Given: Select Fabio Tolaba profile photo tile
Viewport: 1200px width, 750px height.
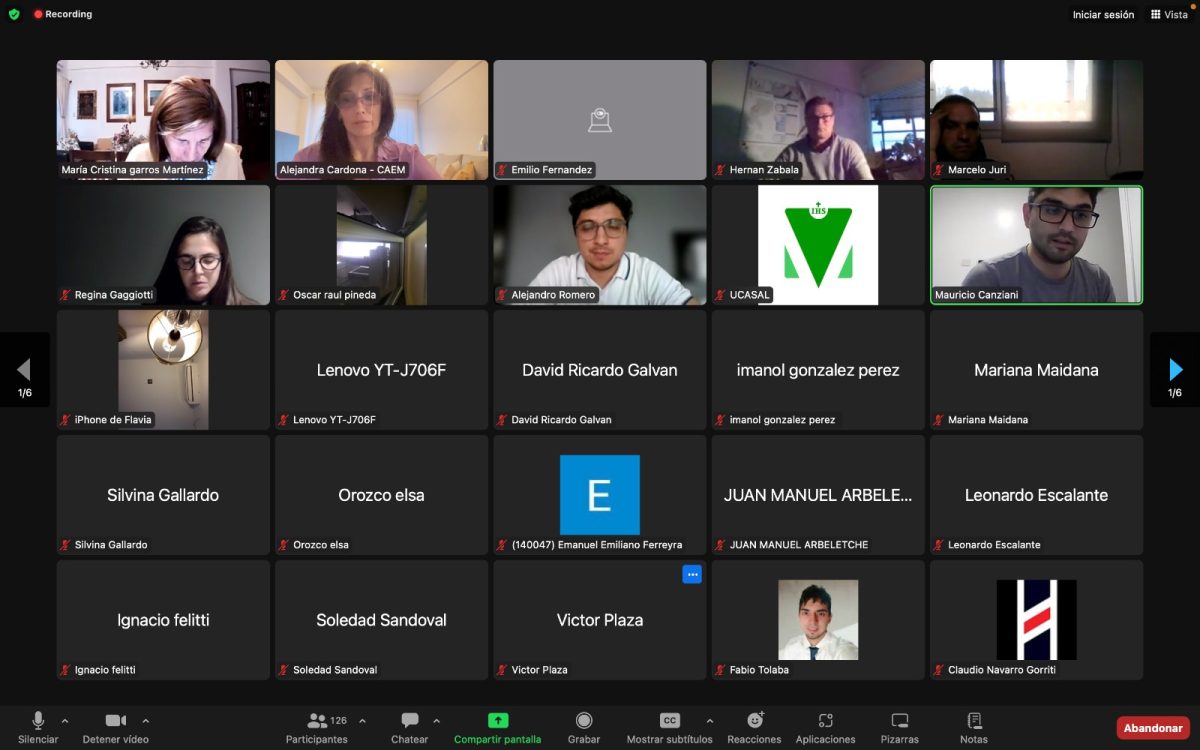Looking at the screenshot, I should [818, 620].
